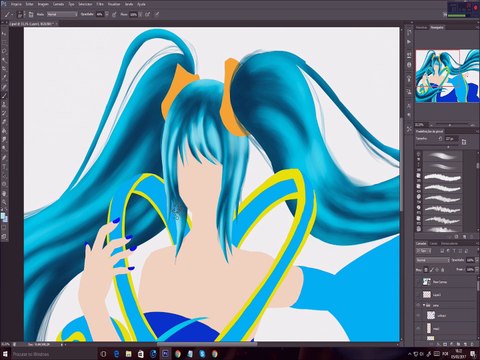Click the Navigator preview thumbnail
480x360 pixels.
[448, 76]
